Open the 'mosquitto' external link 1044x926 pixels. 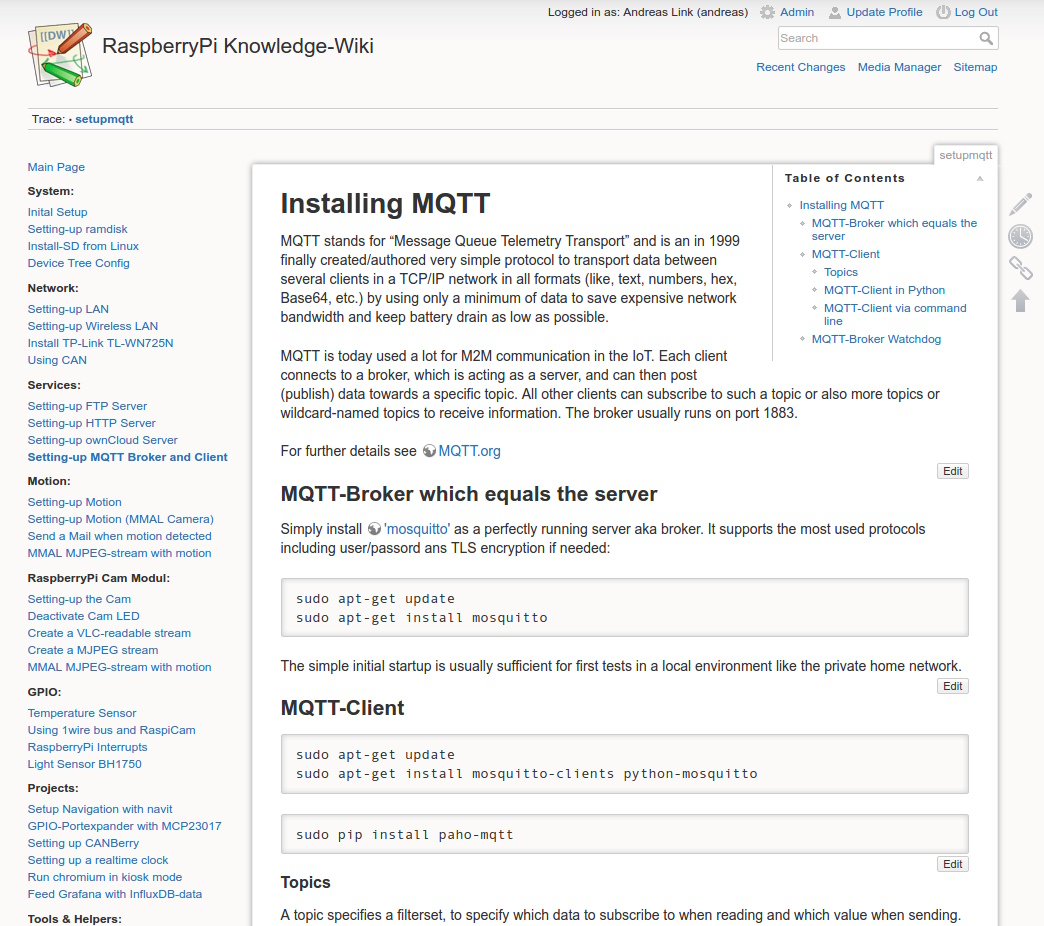(x=417, y=529)
